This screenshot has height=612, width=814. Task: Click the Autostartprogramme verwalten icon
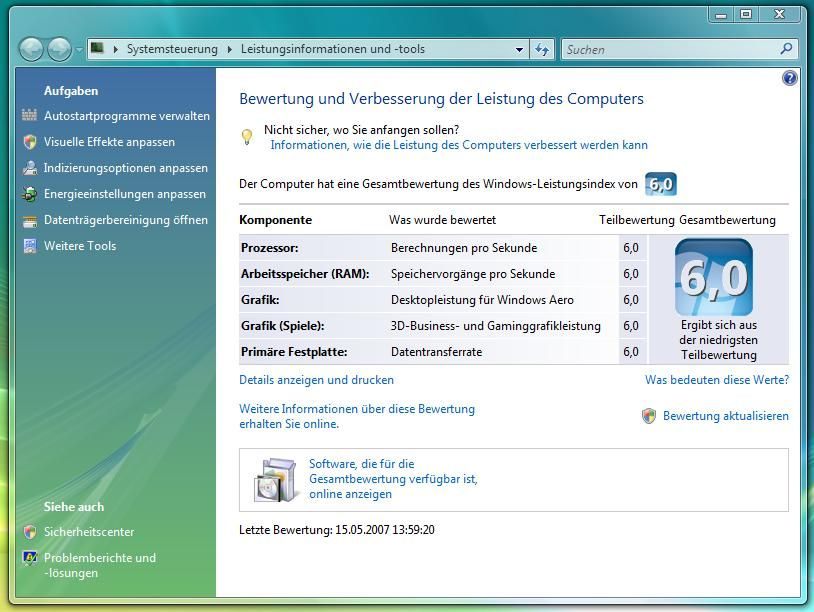click(30, 115)
